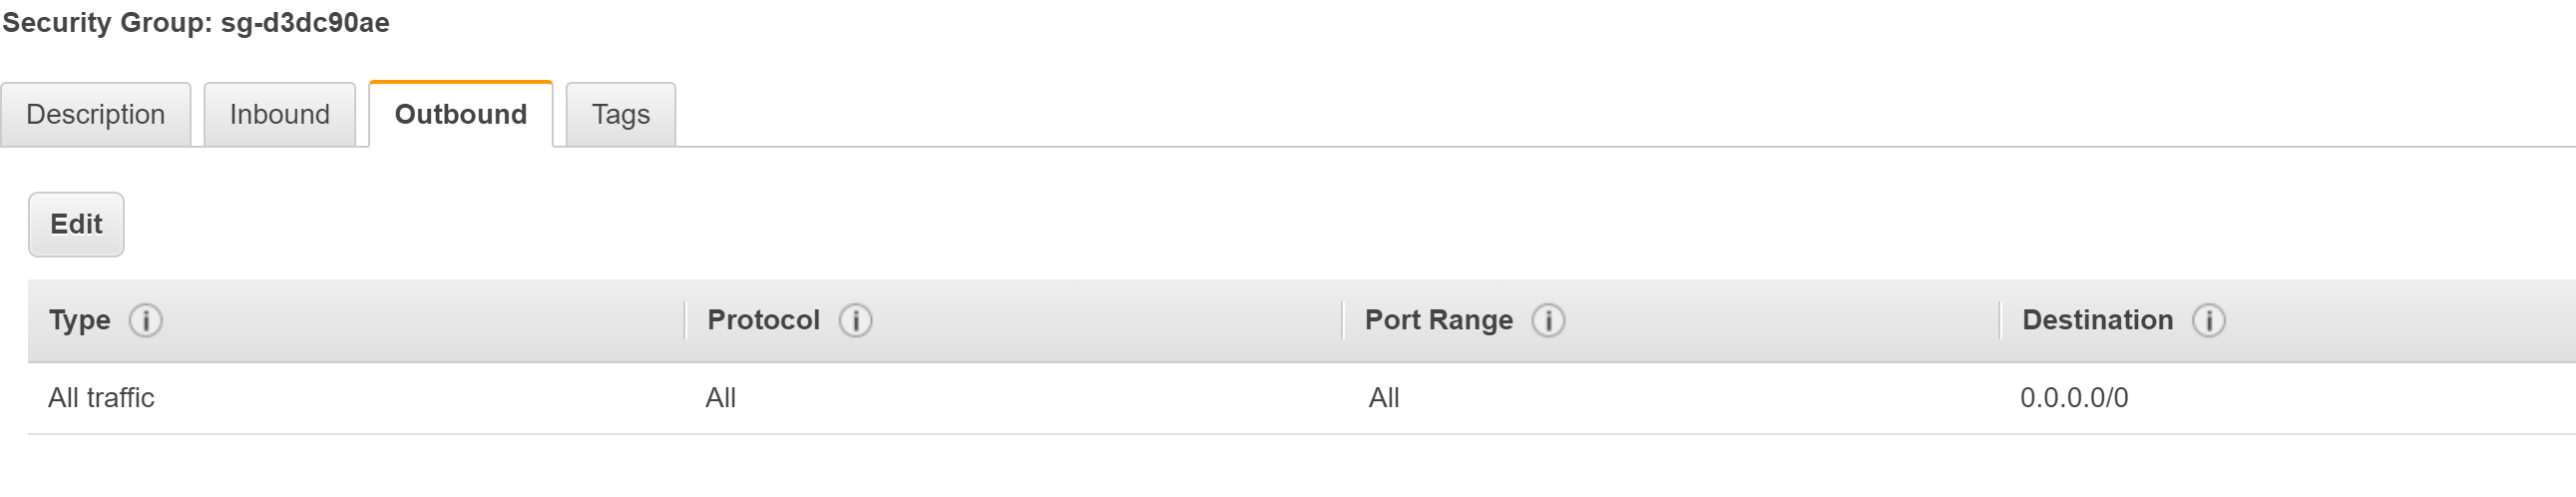The height and width of the screenshot is (497, 2576).
Task: Click the Protocol value All
Action: [720, 398]
